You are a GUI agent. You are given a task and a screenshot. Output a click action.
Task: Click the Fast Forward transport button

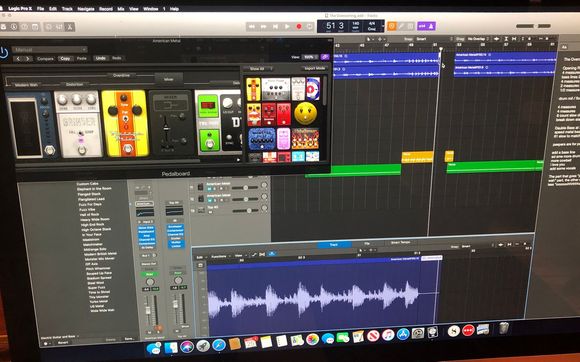[x=263, y=27]
